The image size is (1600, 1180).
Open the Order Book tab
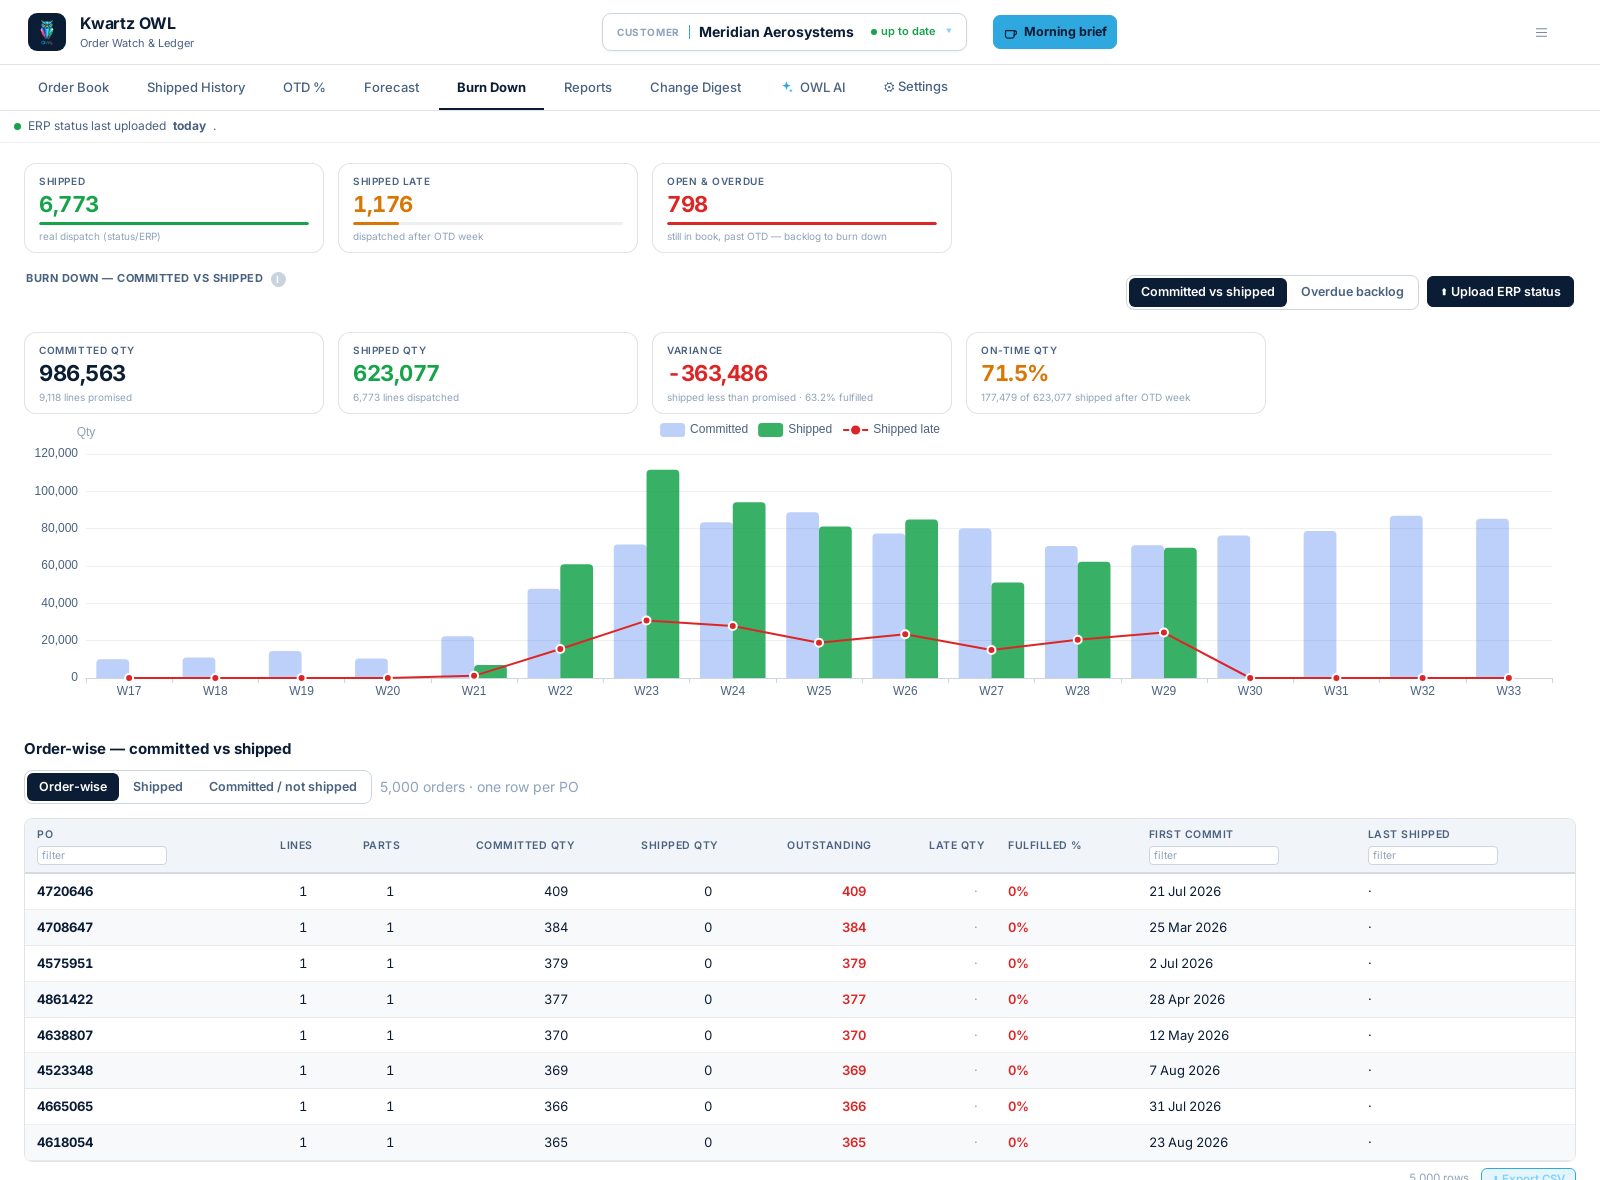(73, 87)
